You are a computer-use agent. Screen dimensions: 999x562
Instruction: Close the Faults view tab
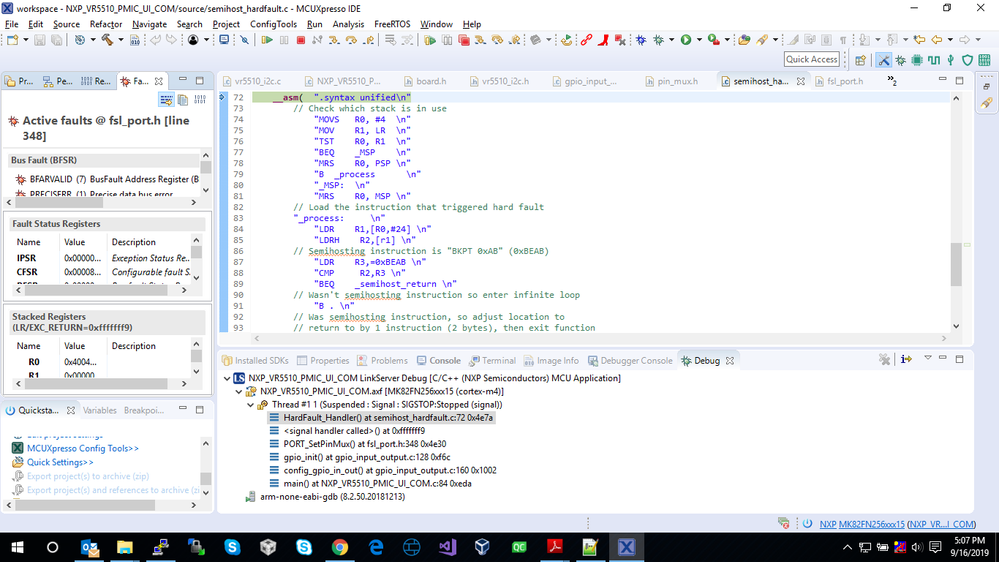pos(159,81)
